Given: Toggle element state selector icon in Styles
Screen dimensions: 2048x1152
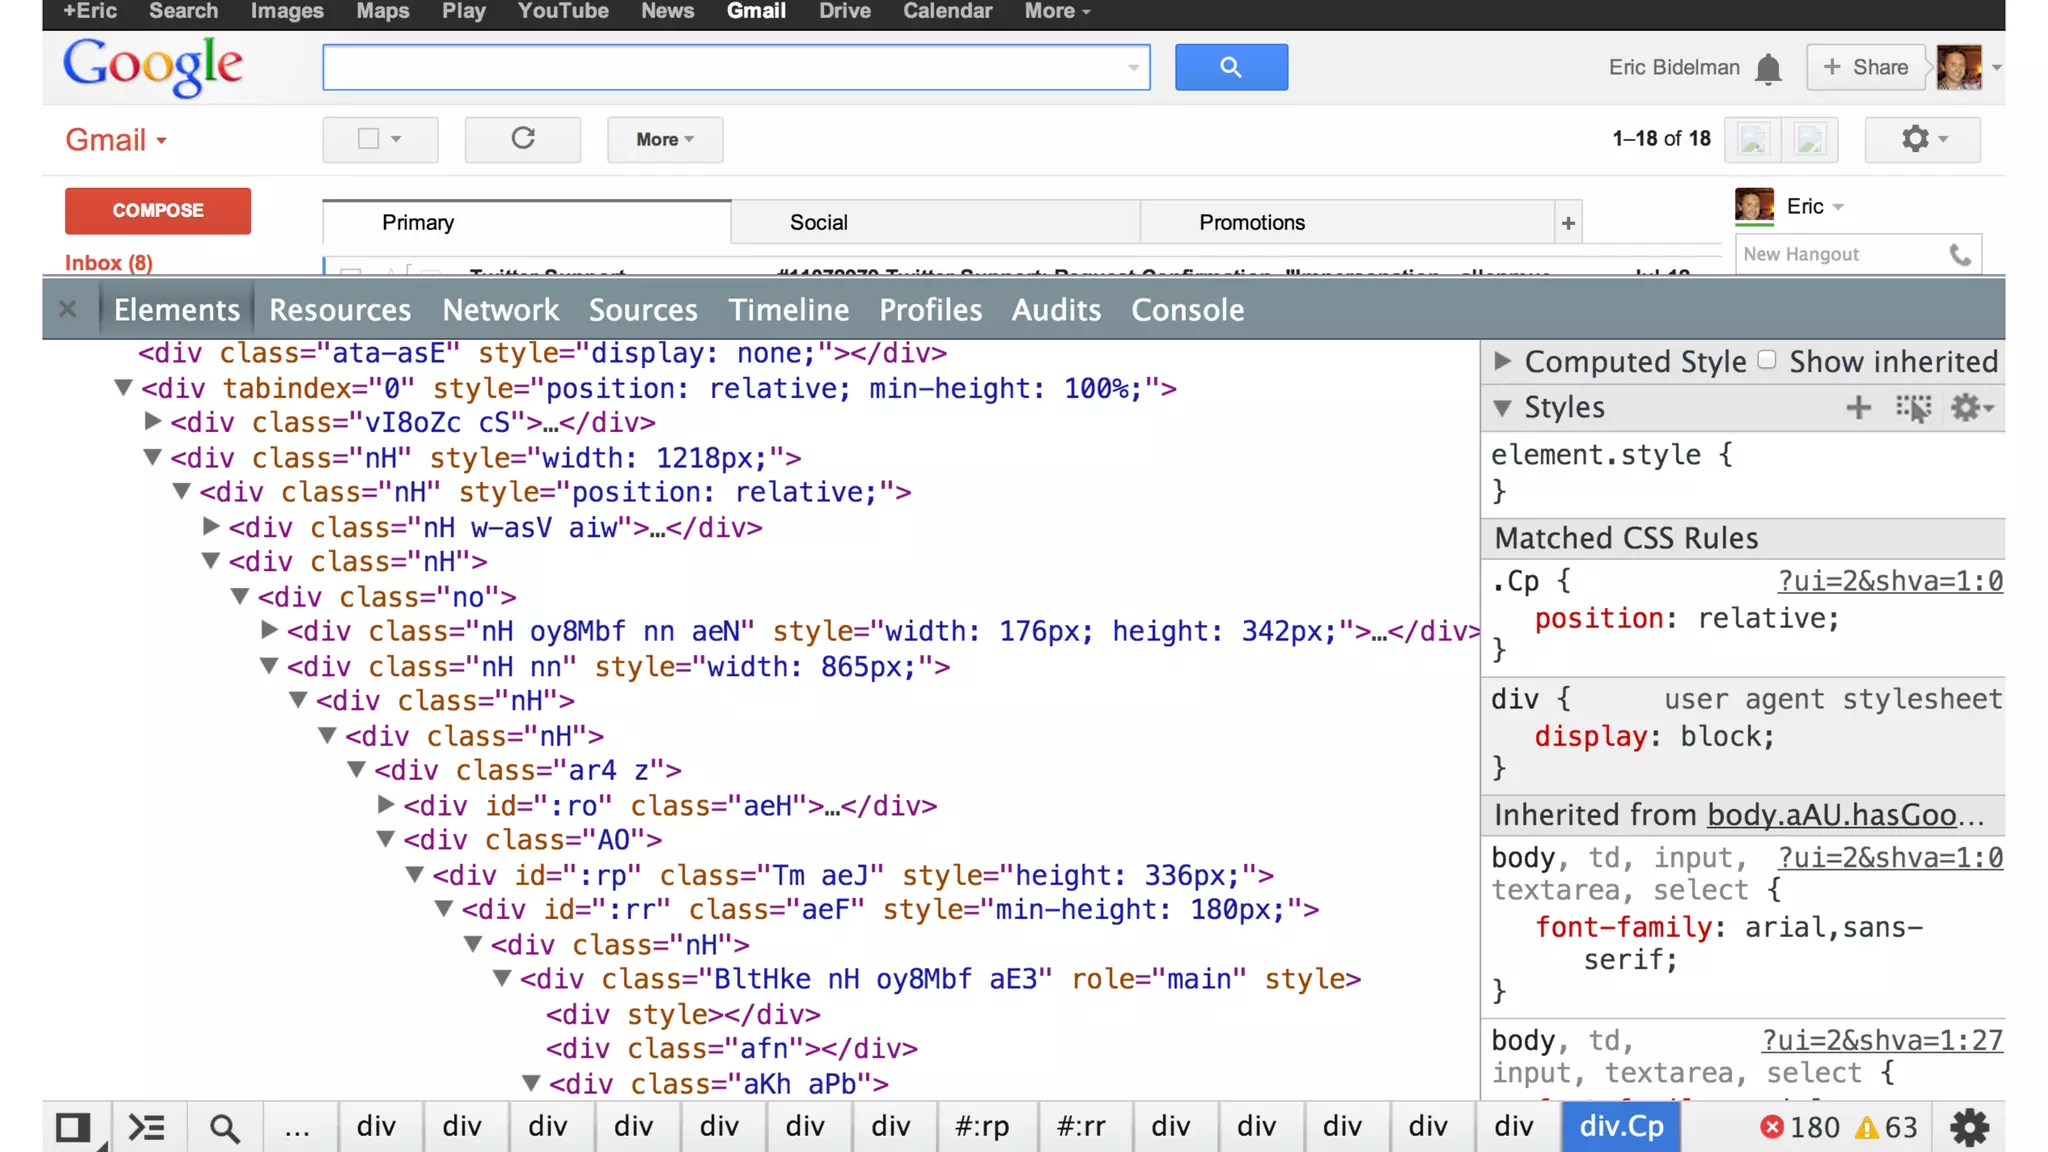Looking at the screenshot, I should (1913, 407).
